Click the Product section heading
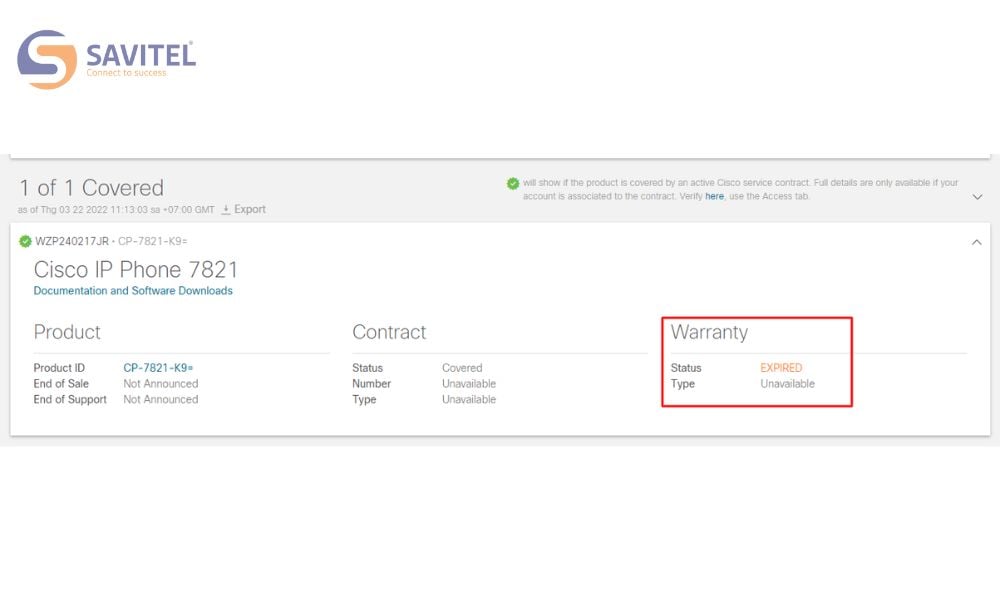This screenshot has height=600, width=1000. pos(67,332)
